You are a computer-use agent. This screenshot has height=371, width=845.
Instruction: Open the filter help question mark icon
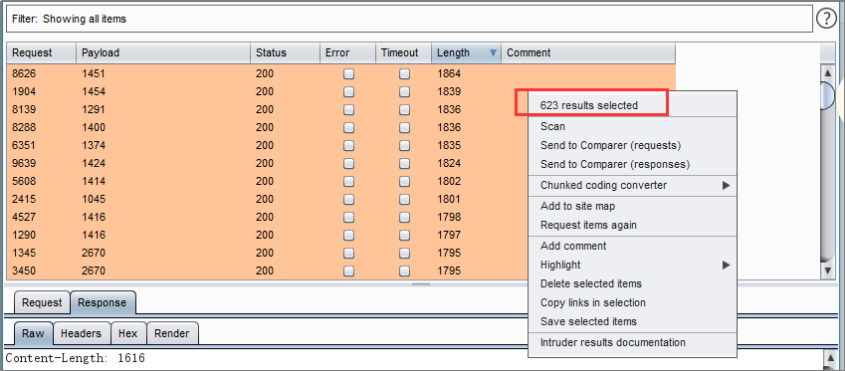click(x=826, y=19)
